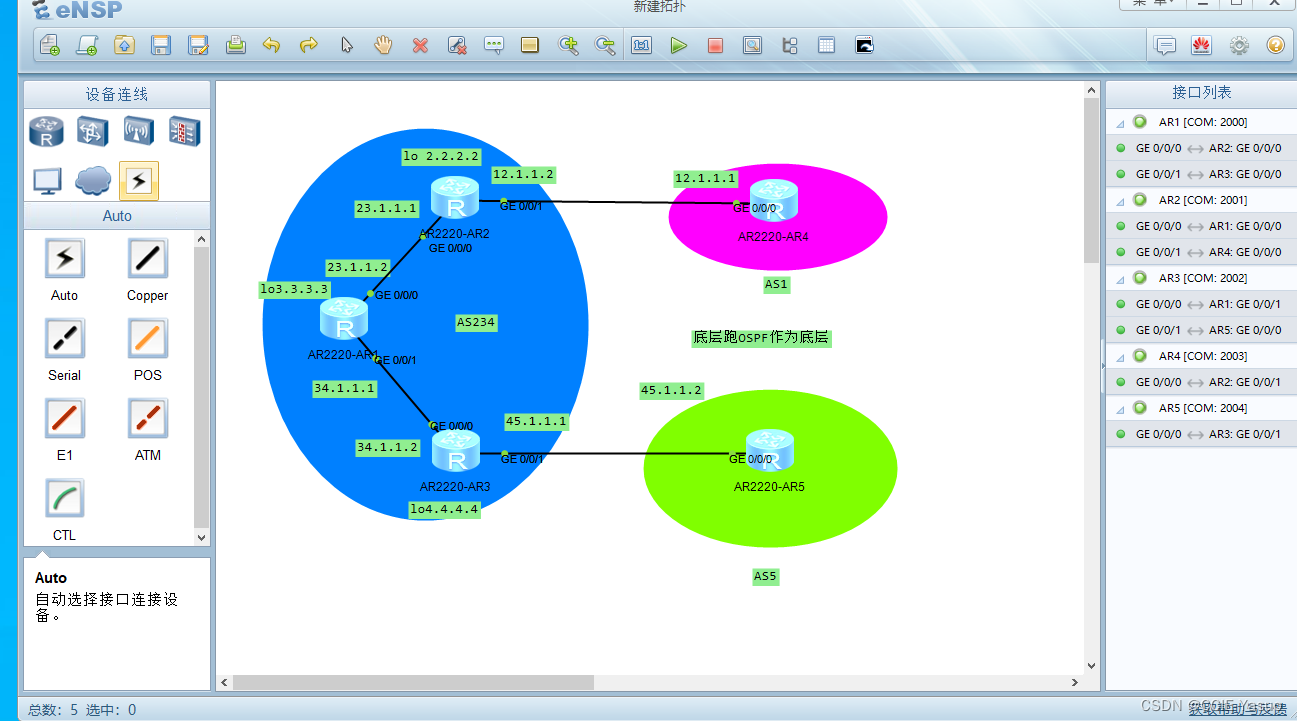Viewport: 1297px width, 721px height.
Task: Click the delete all connections icon
Action: tap(457, 45)
